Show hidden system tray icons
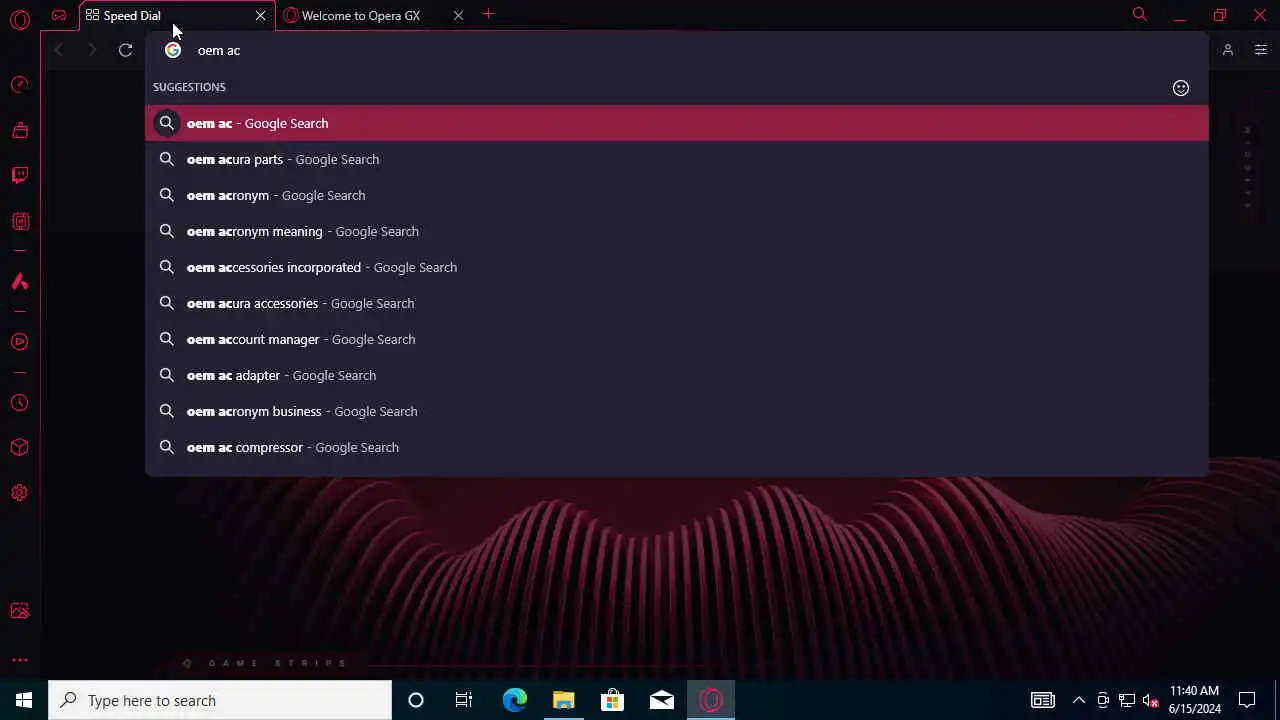Image resolution: width=1280 pixels, height=720 pixels. point(1078,700)
